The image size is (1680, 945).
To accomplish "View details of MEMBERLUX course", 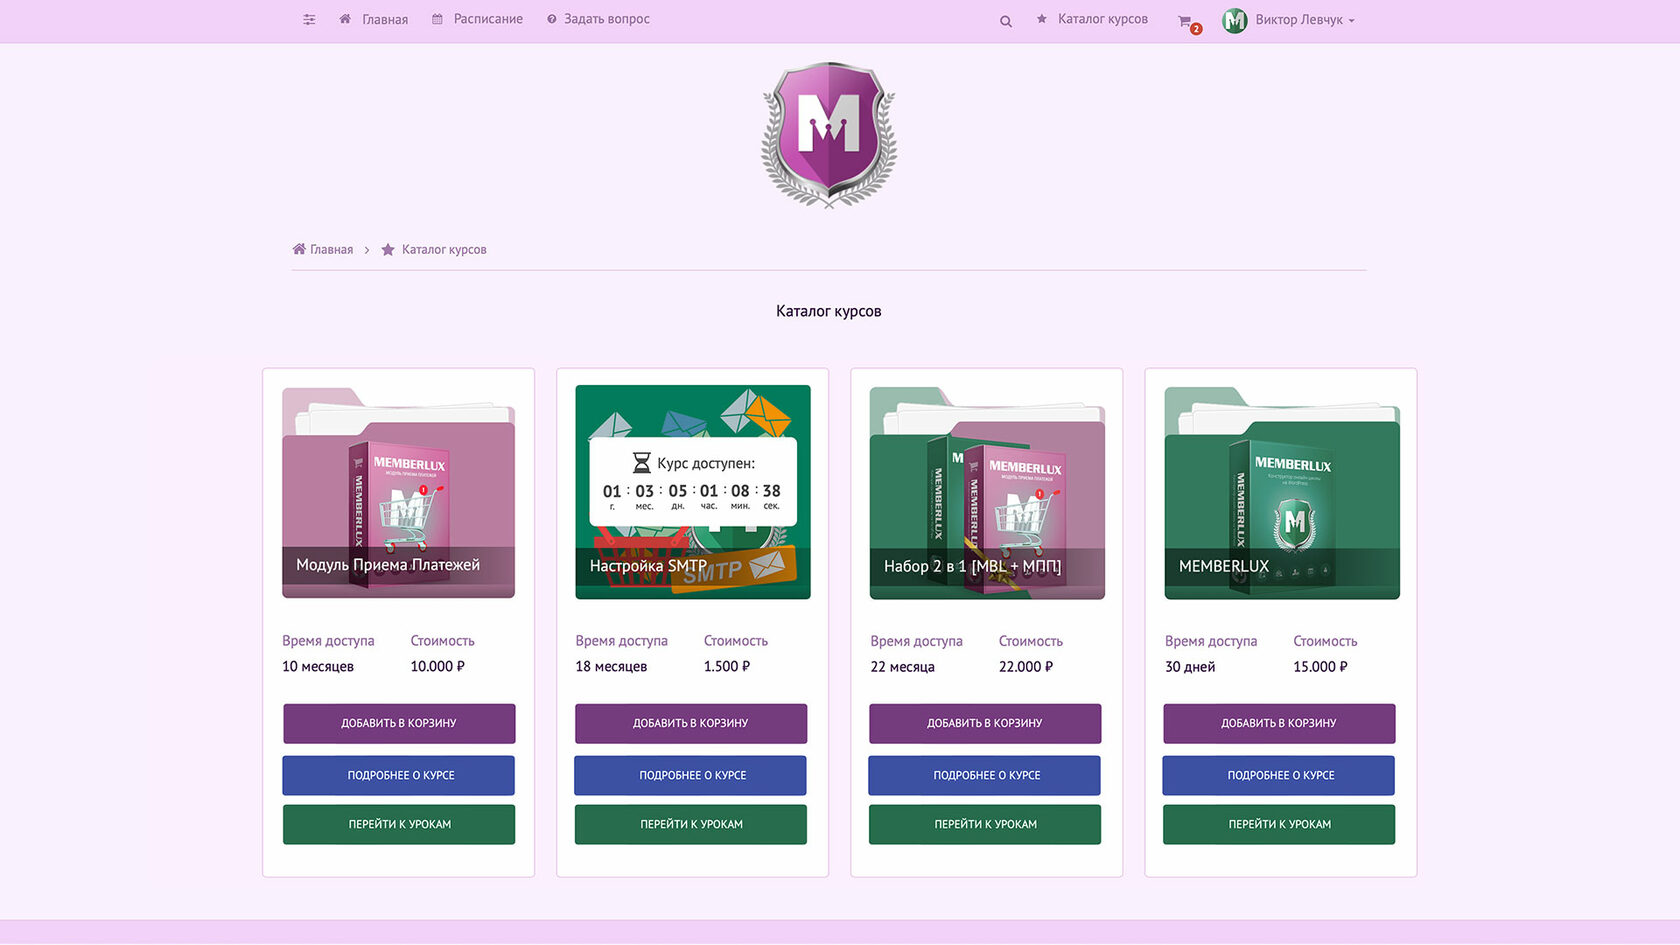I will coord(1279,775).
